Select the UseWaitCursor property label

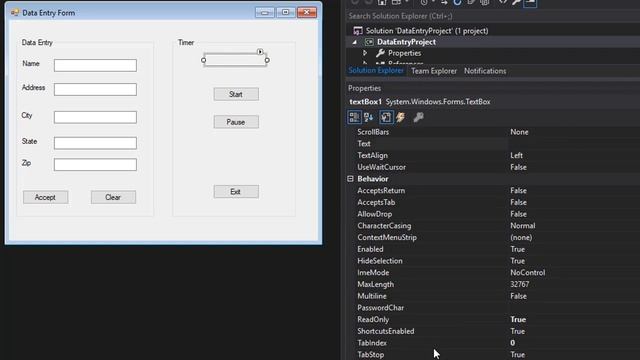coord(381,167)
